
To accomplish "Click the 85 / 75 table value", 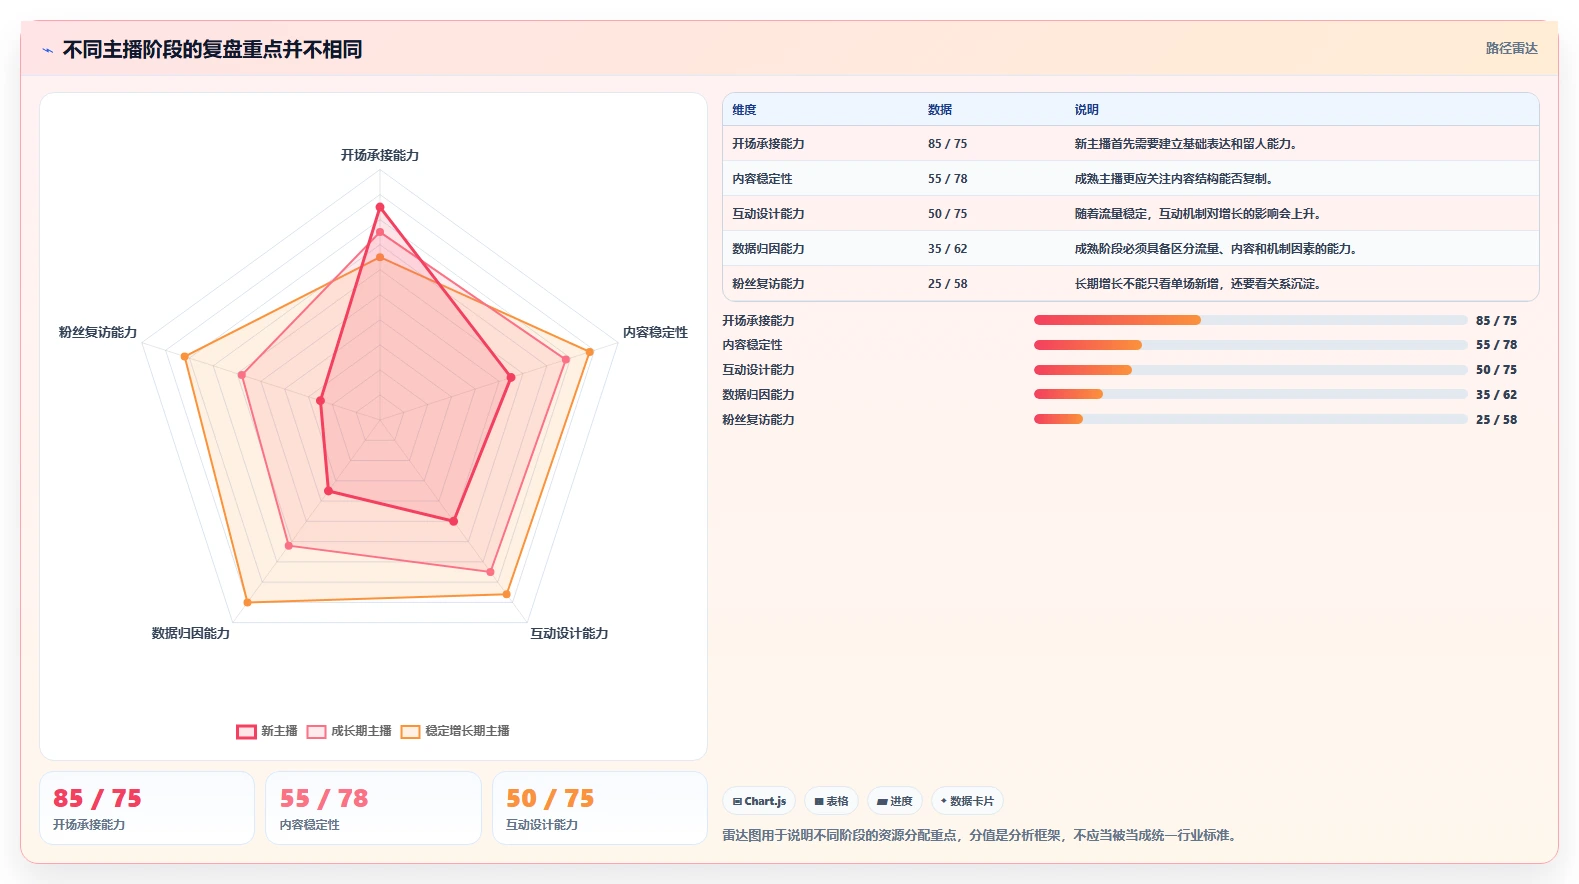I will (x=947, y=144).
